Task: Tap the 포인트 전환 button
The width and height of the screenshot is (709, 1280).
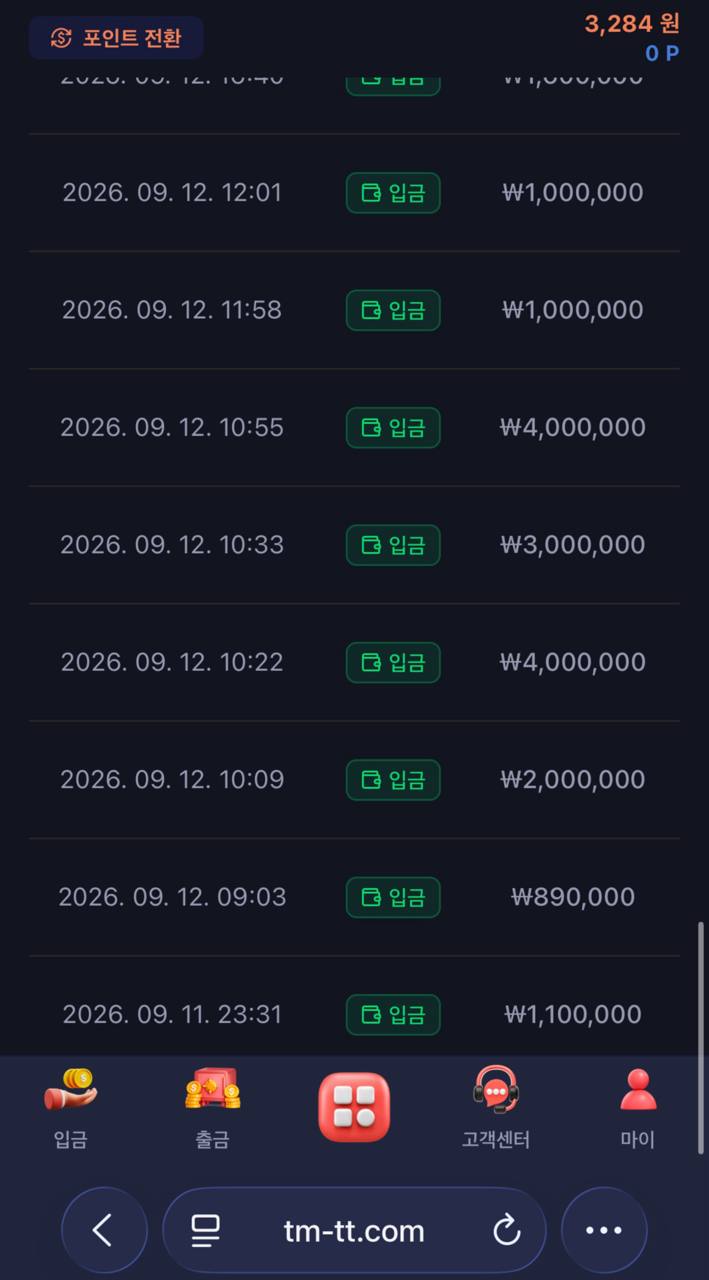Action: [116, 38]
